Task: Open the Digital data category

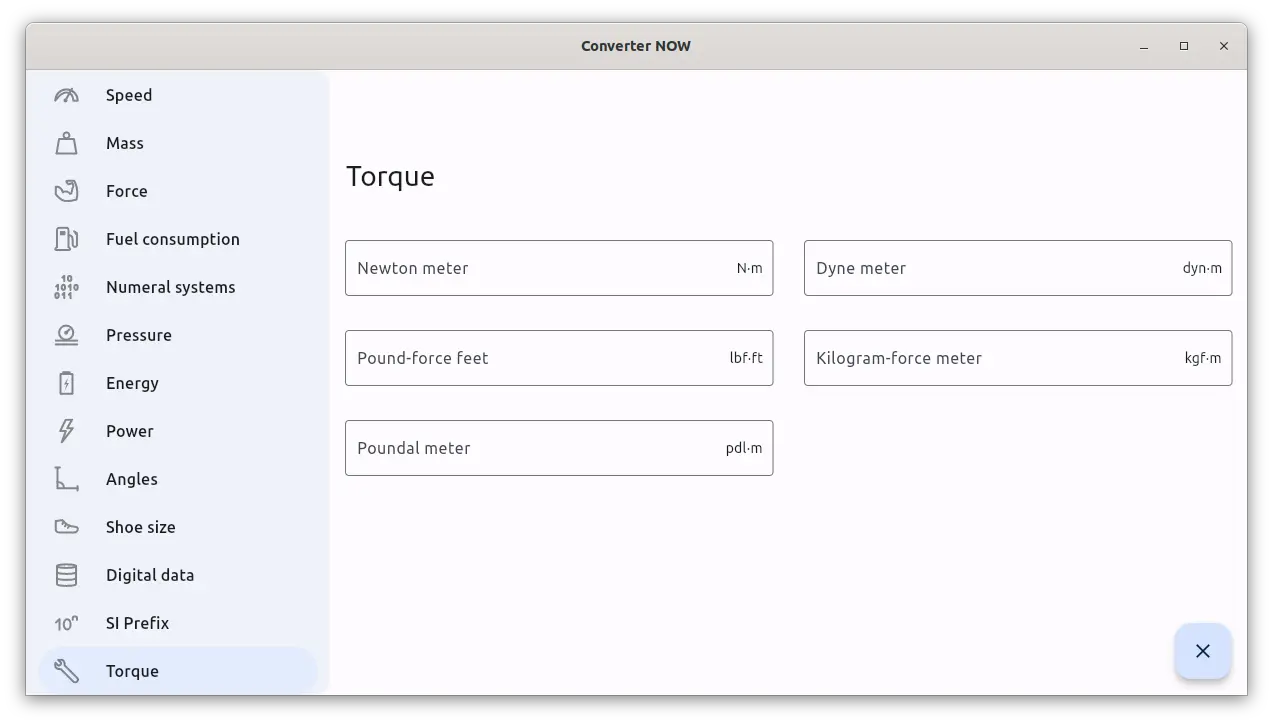Action: pos(150,575)
